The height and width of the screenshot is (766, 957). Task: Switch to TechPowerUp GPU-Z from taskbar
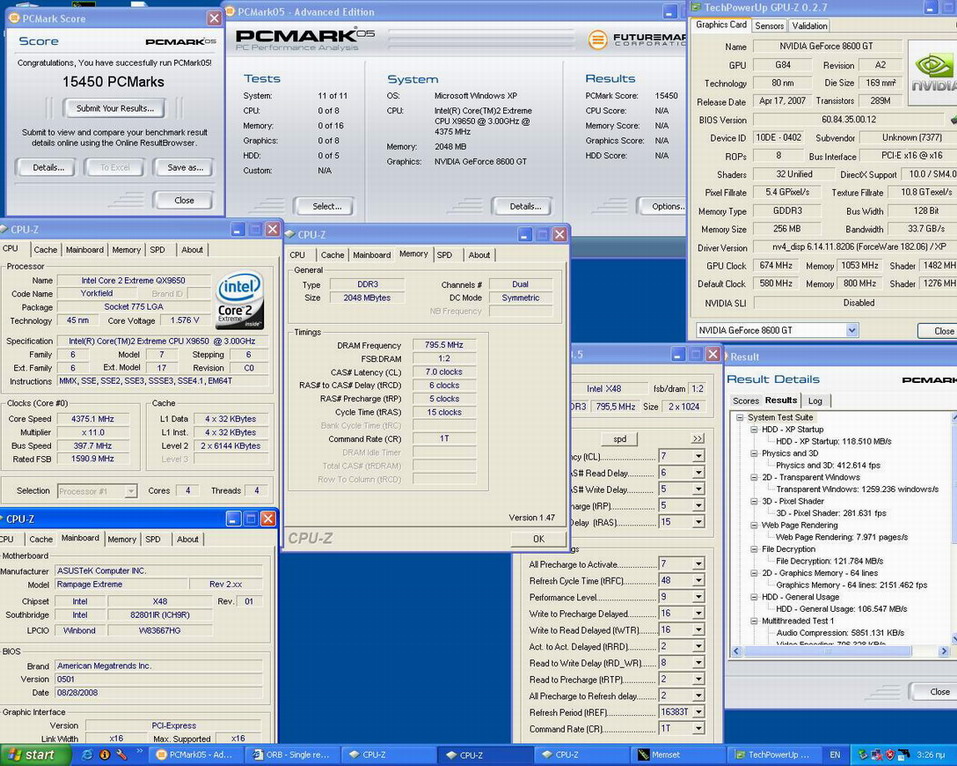click(776, 755)
